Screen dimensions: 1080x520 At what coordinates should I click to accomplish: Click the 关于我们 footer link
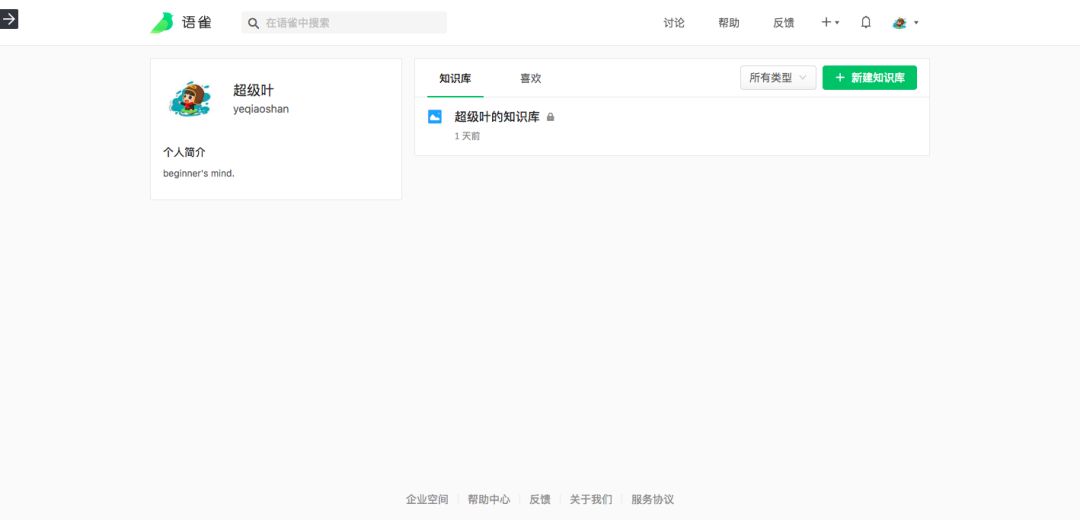coord(591,499)
